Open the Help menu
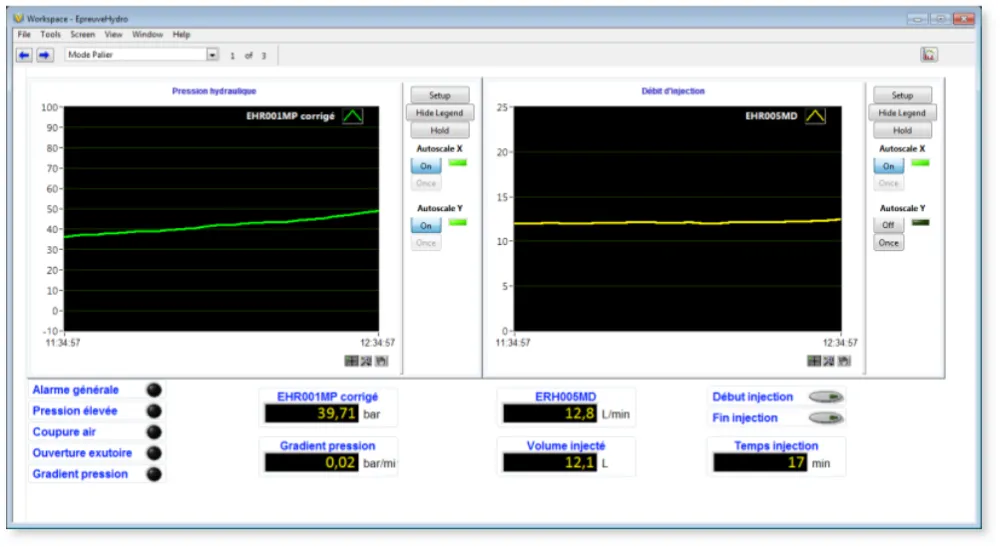The width and height of the screenshot is (1000, 547). [181, 34]
